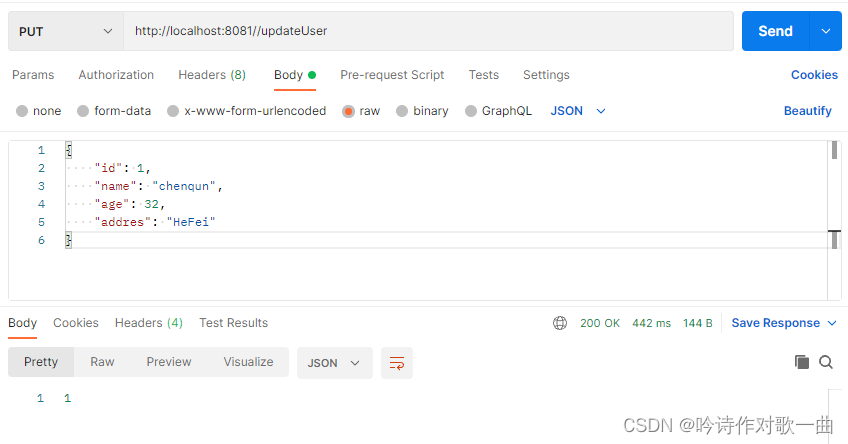Open the PUT method dropdown
Screen dimensions: 848x444
[66, 31]
